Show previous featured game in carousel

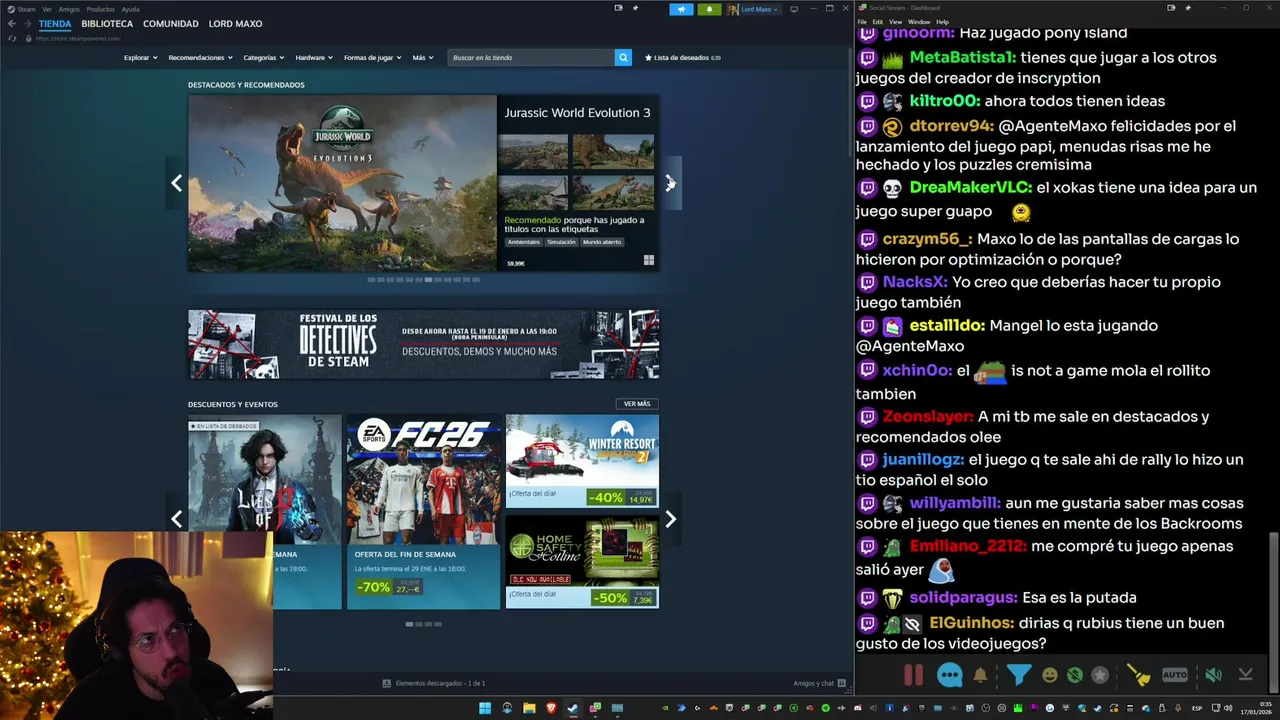176,183
